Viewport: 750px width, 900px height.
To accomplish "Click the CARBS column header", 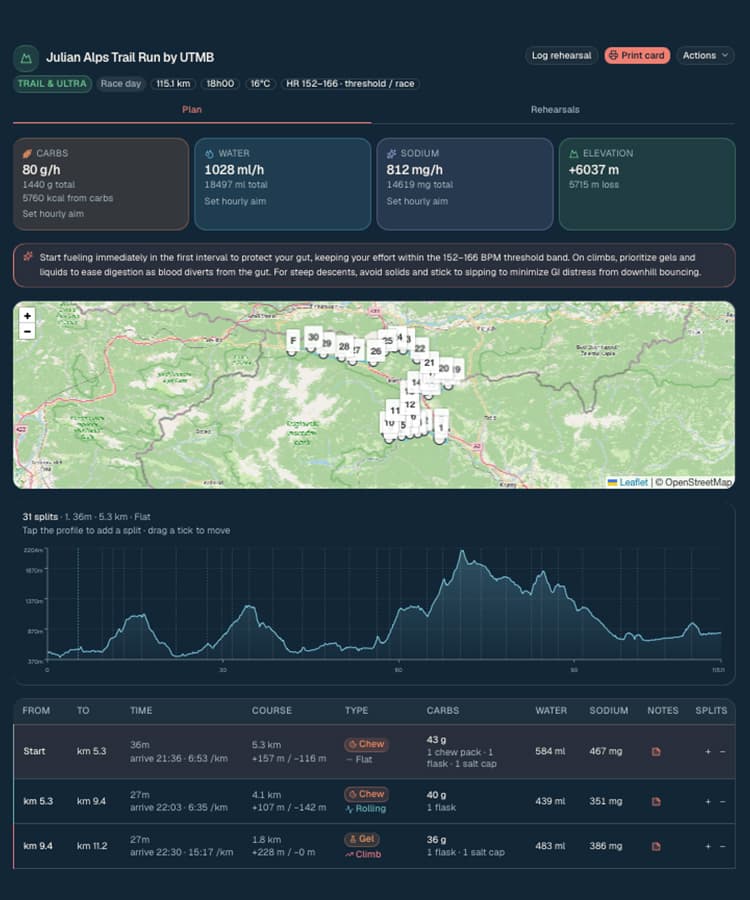I will coord(442,711).
